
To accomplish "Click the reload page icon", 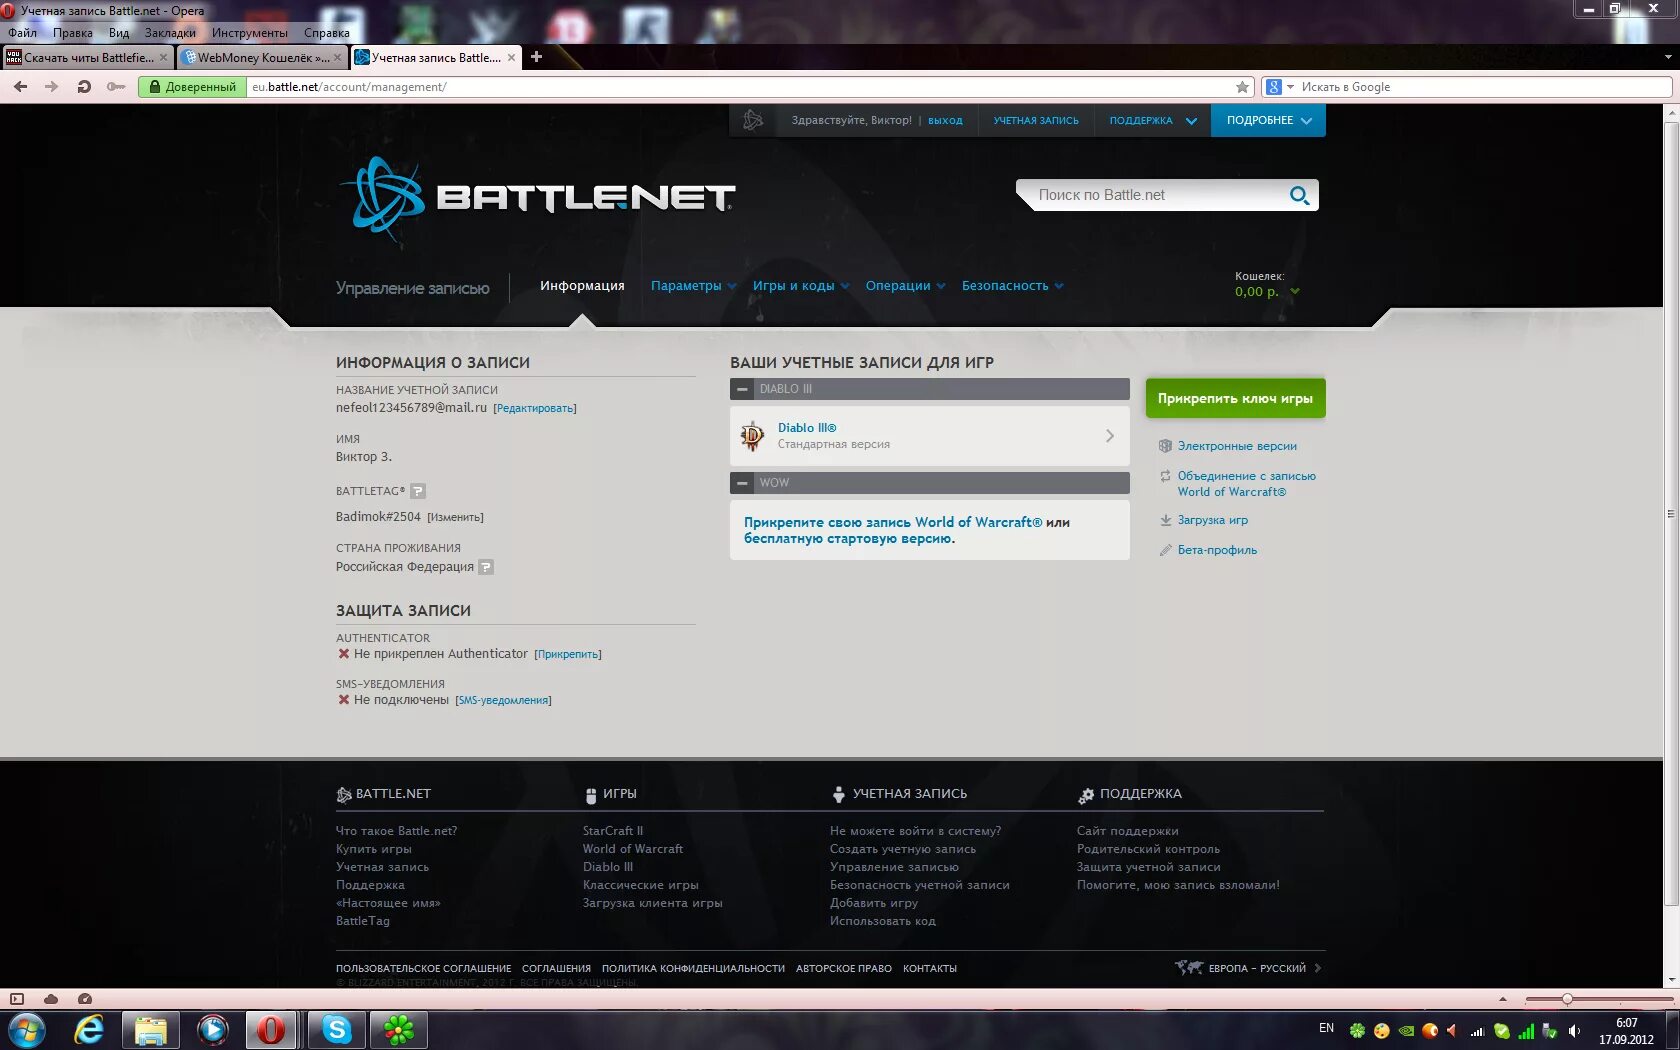I will [84, 87].
